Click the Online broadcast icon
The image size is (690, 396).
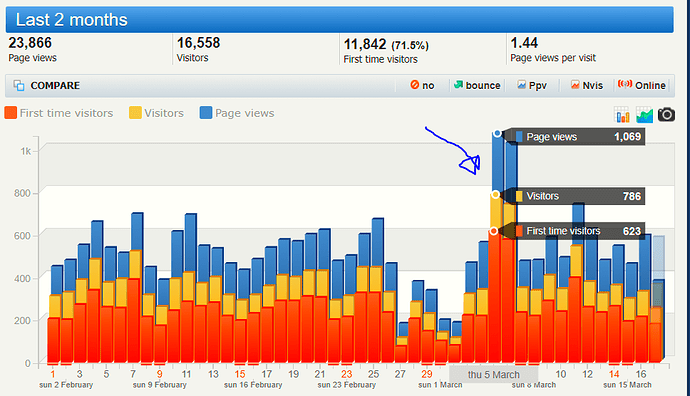pyautogui.click(x=625, y=84)
